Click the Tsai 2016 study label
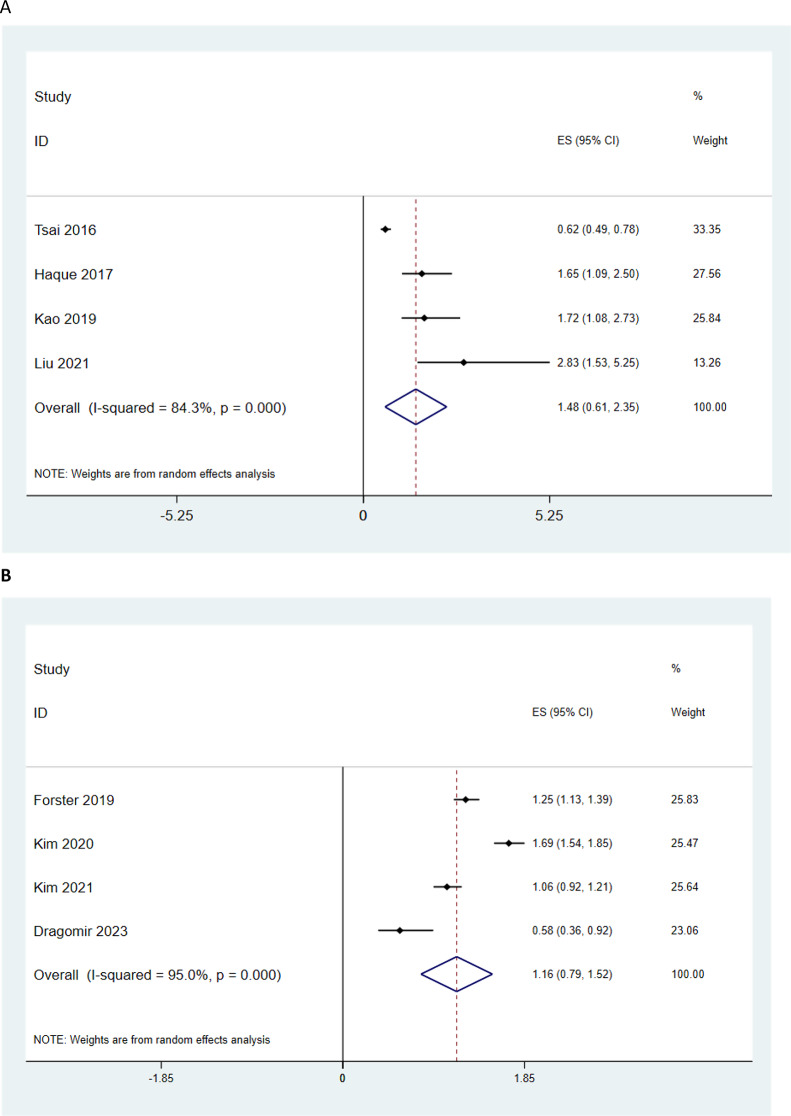The image size is (791, 1116). pos(65,230)
